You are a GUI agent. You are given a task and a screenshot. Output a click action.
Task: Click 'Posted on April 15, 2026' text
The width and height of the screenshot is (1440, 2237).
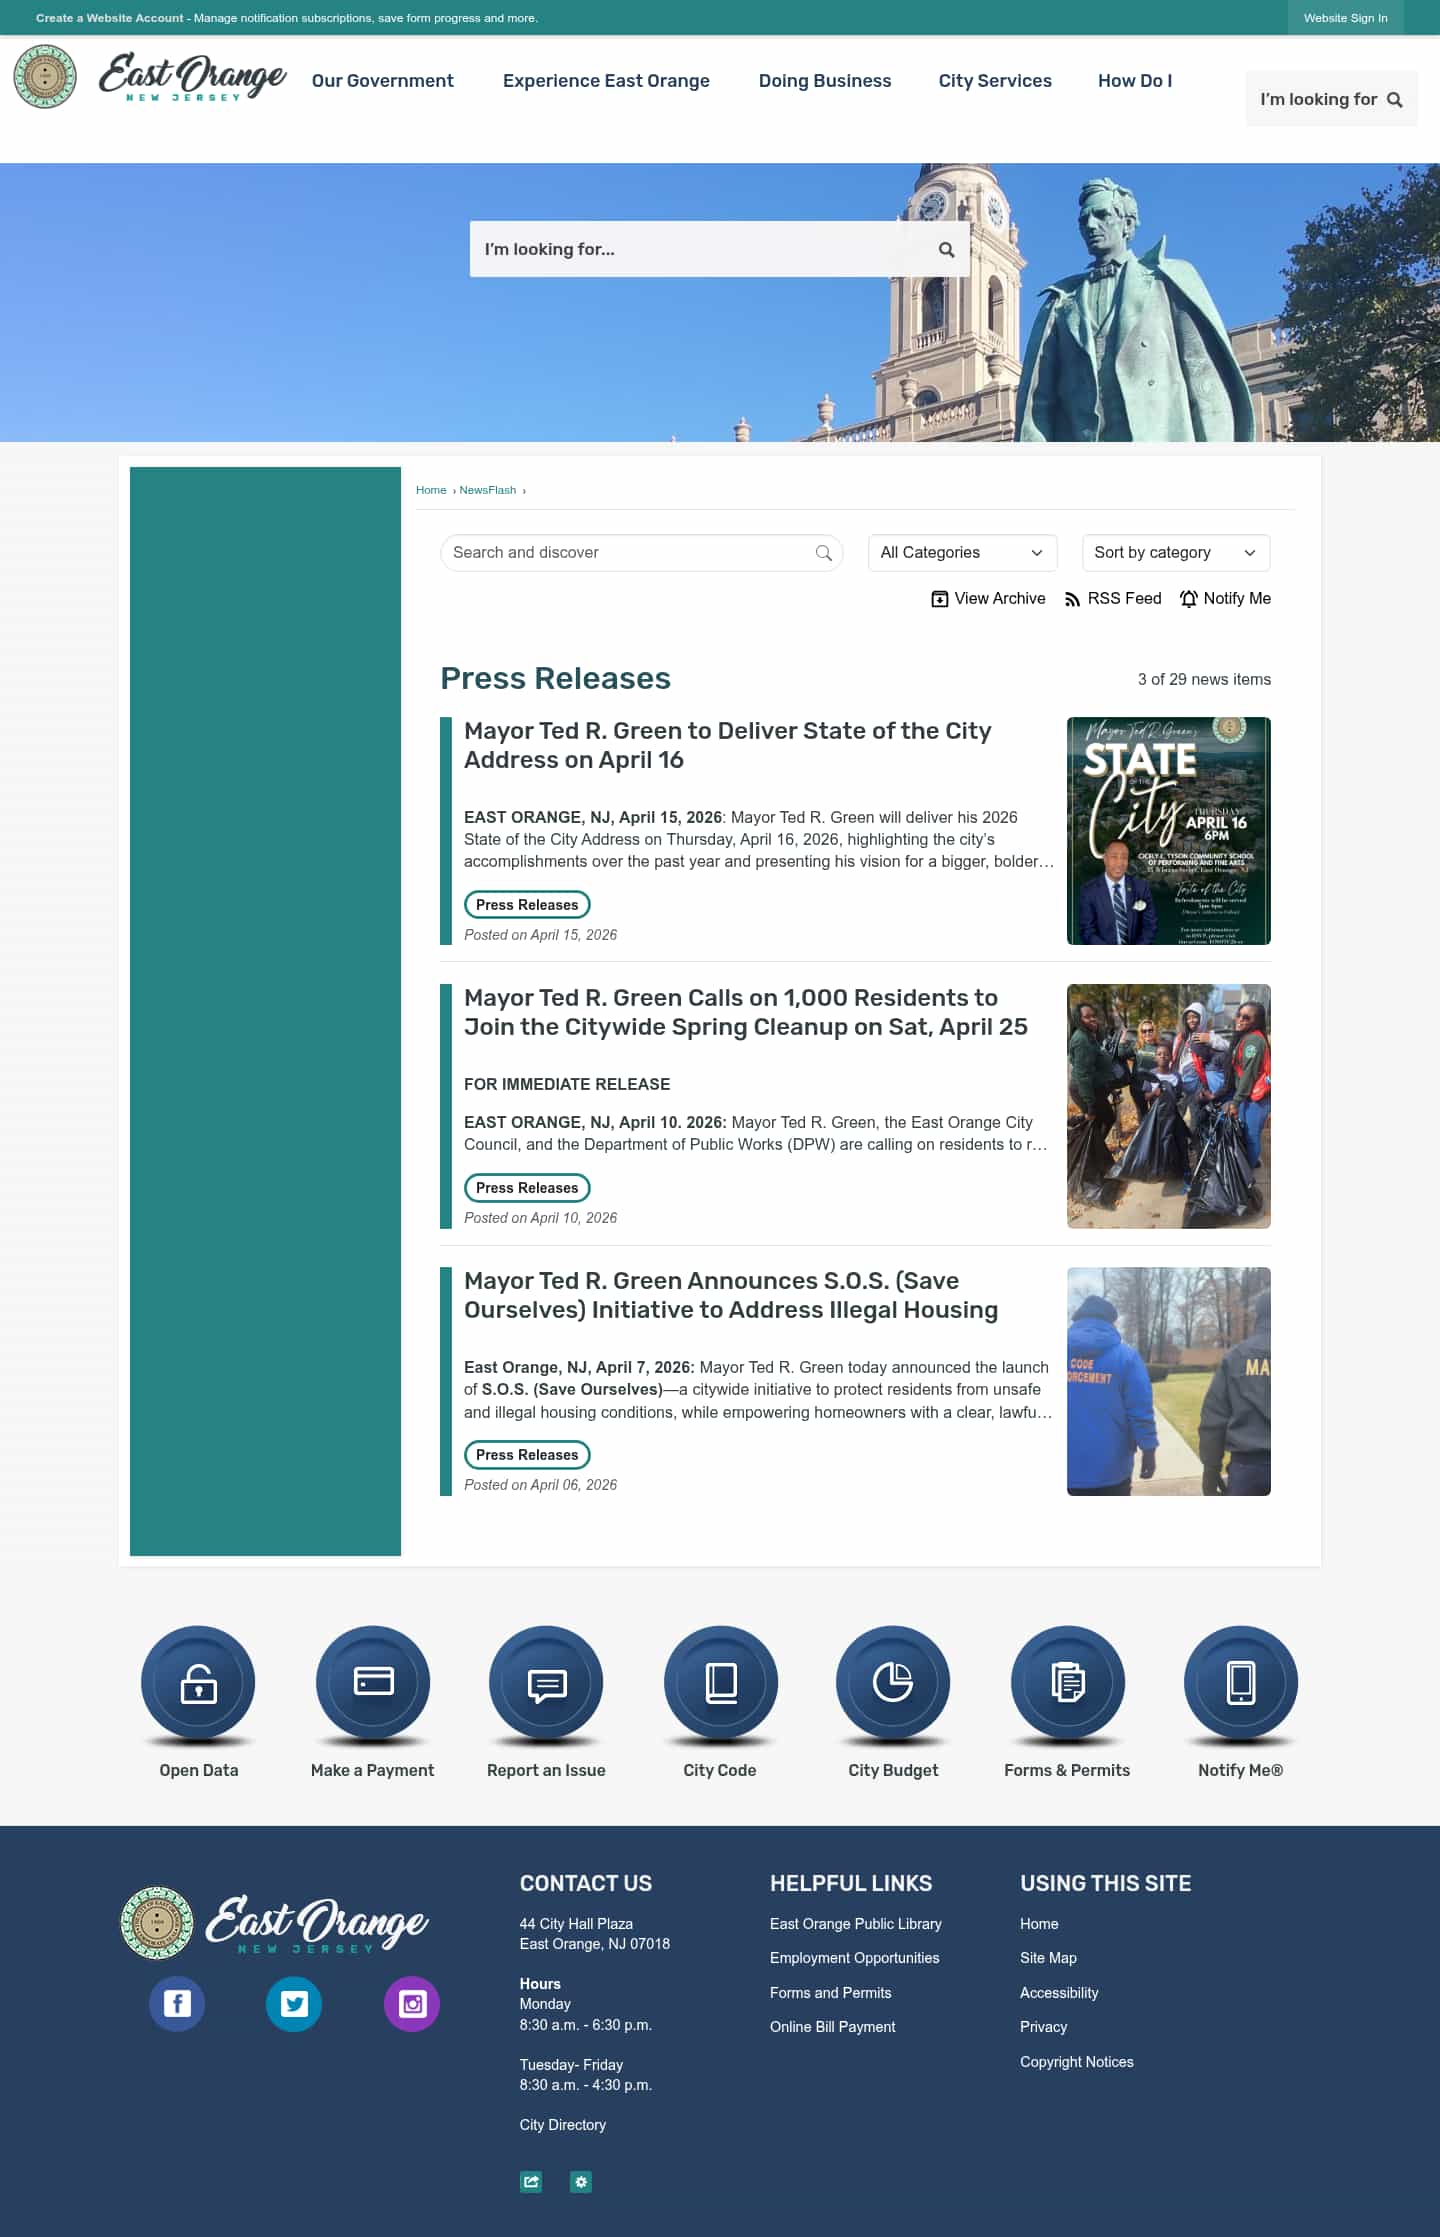(x=541, y=934)
